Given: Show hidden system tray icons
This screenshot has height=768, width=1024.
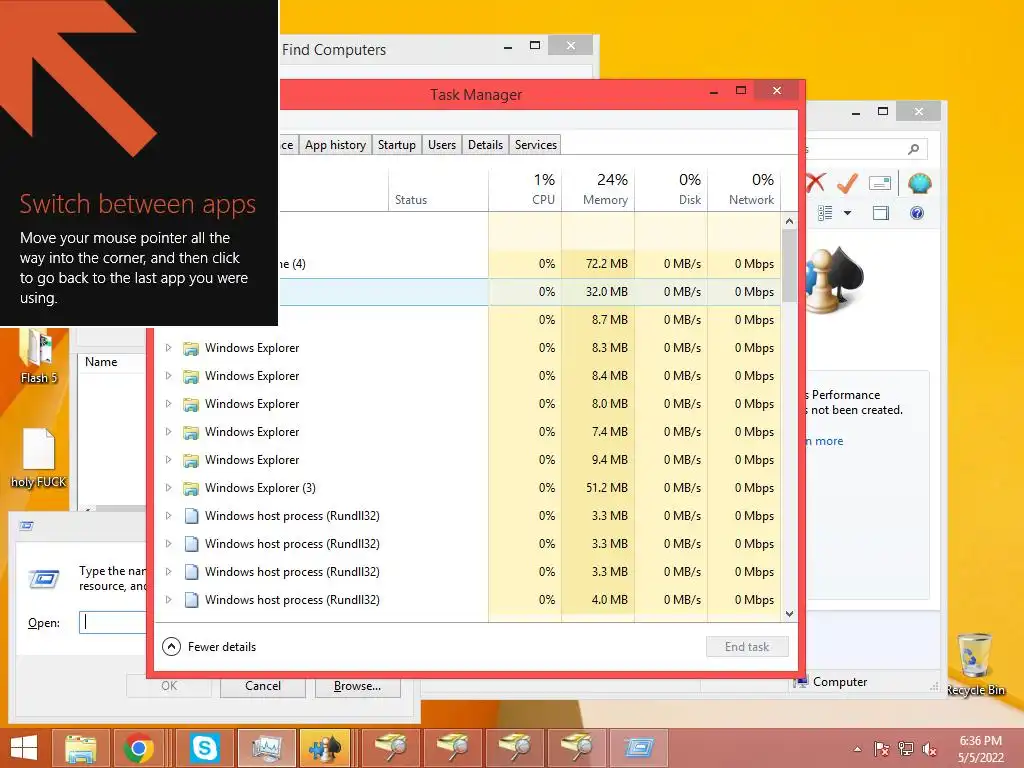Looking at the screenshot, I should coord(857,749).
